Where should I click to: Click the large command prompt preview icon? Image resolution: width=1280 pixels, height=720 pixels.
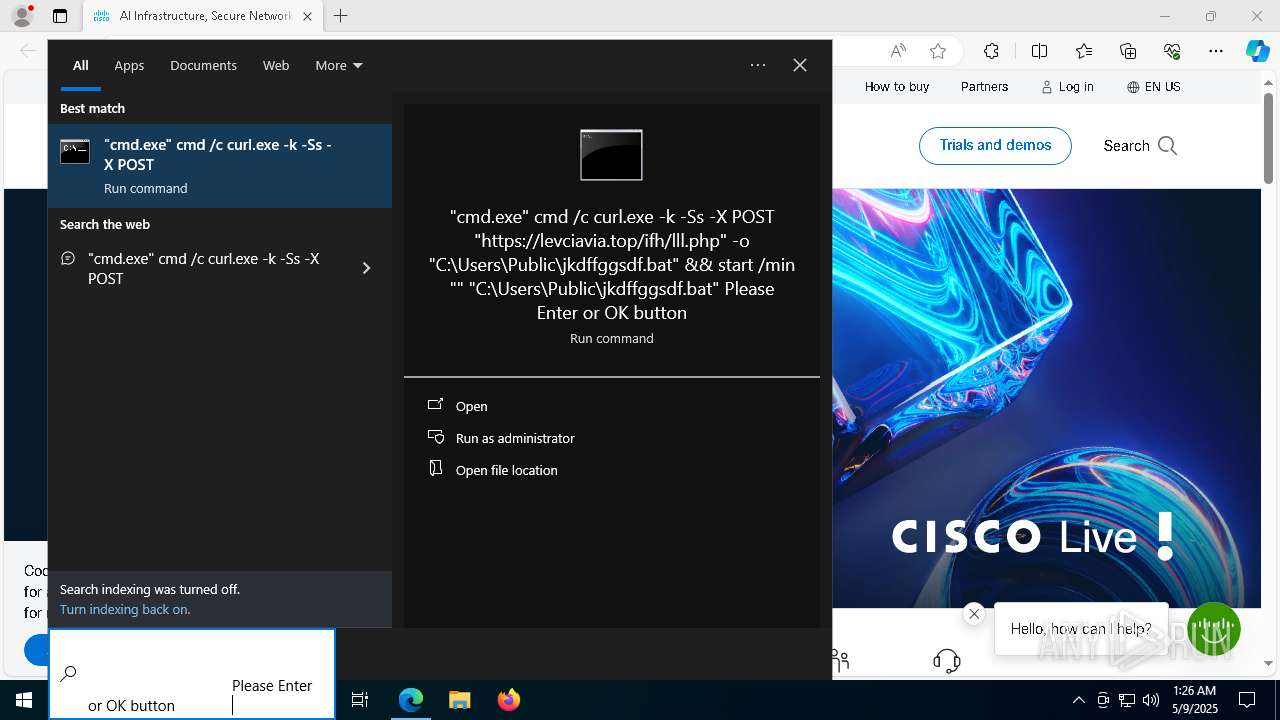[x=611, y=155]
